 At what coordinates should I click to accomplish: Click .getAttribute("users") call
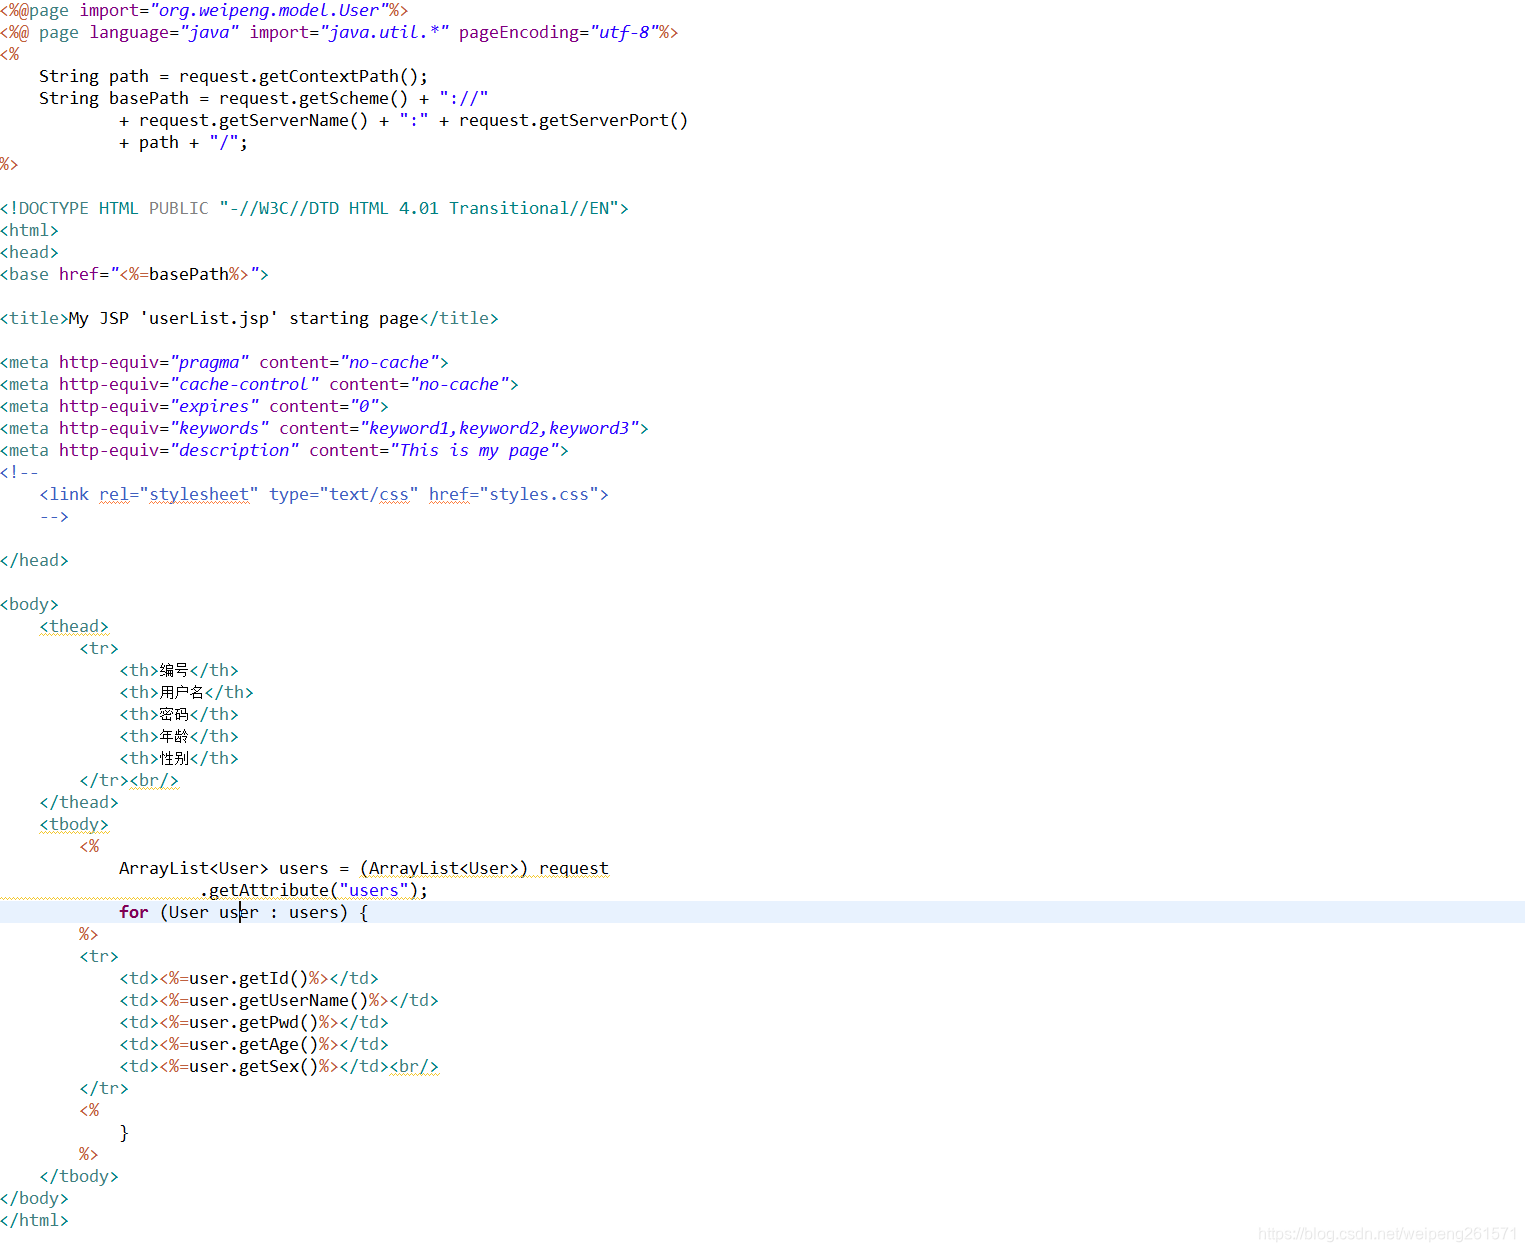pos(314,890)
